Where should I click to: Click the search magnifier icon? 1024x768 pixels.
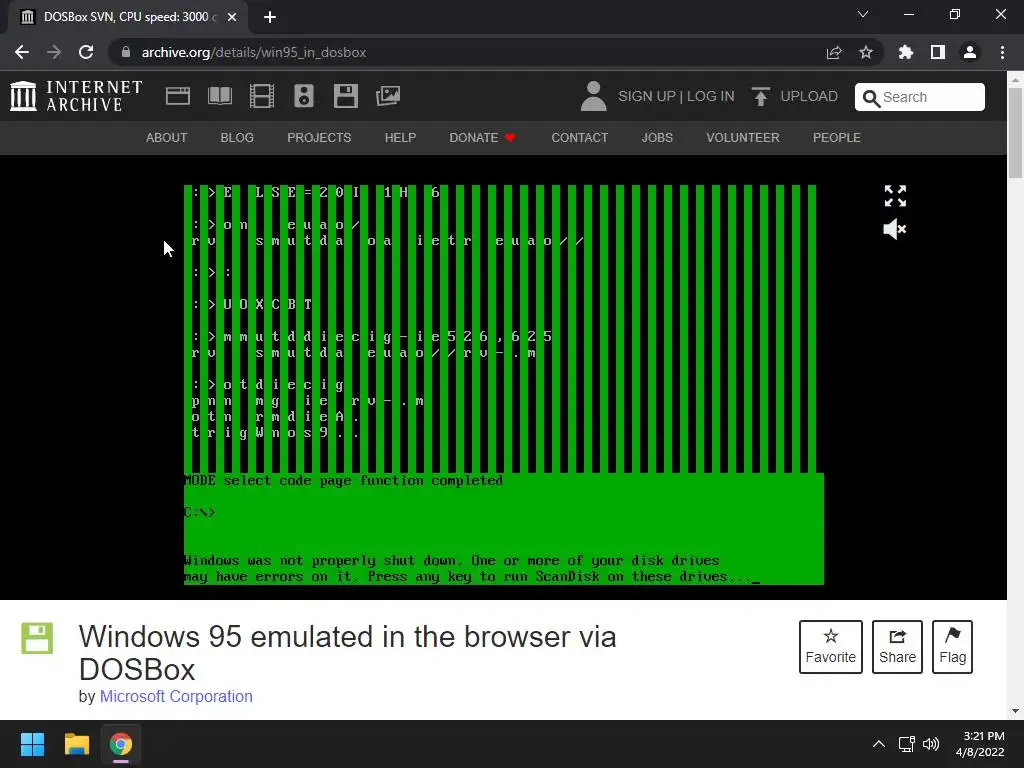click(x=871, y=98)
